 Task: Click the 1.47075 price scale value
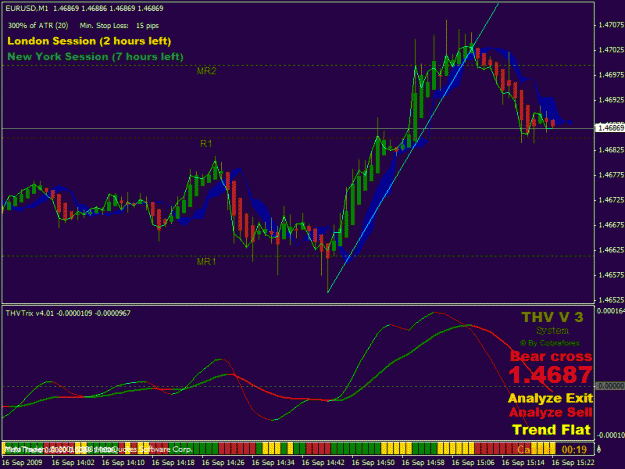611,25
